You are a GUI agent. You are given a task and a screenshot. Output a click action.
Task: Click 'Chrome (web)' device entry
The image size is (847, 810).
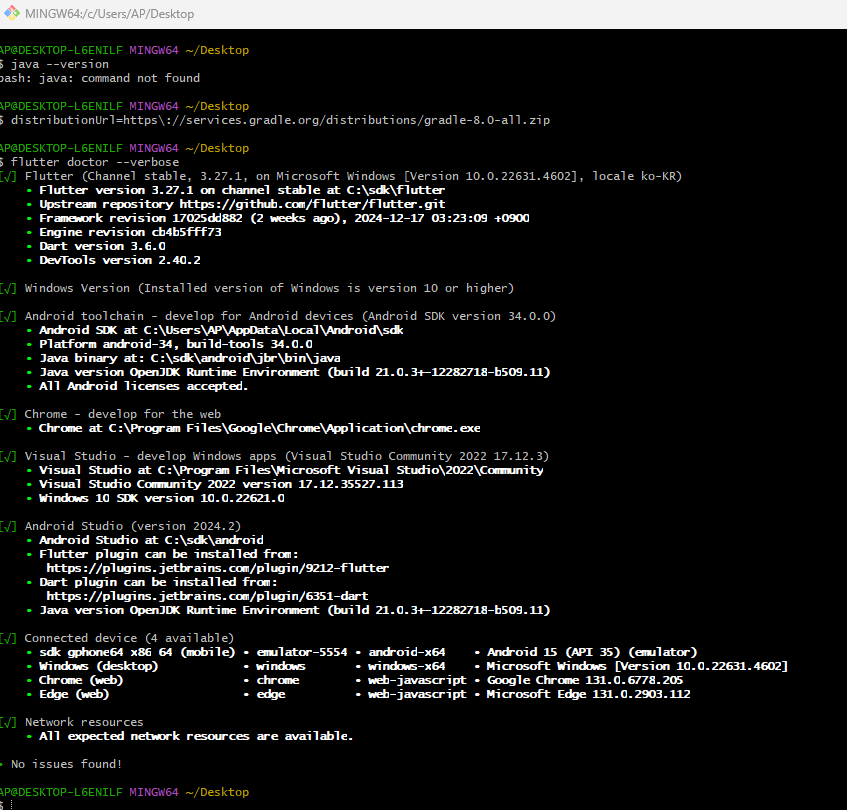click(81, 680)
